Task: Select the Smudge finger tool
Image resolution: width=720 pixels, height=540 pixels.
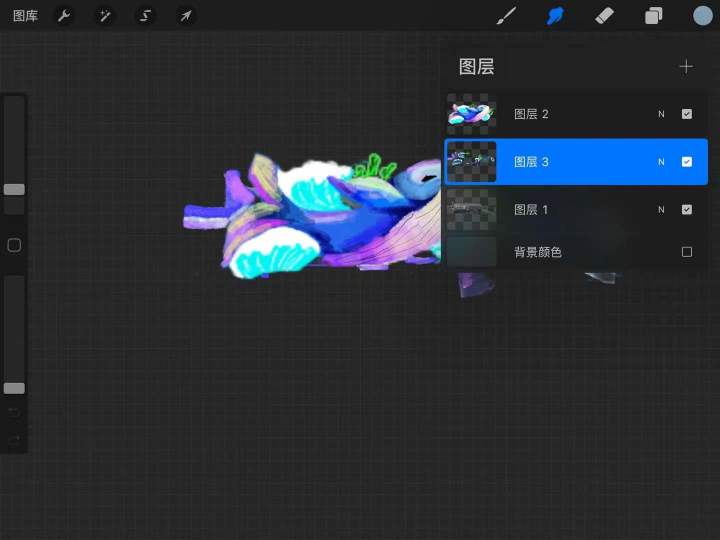Action: (555, 16)
